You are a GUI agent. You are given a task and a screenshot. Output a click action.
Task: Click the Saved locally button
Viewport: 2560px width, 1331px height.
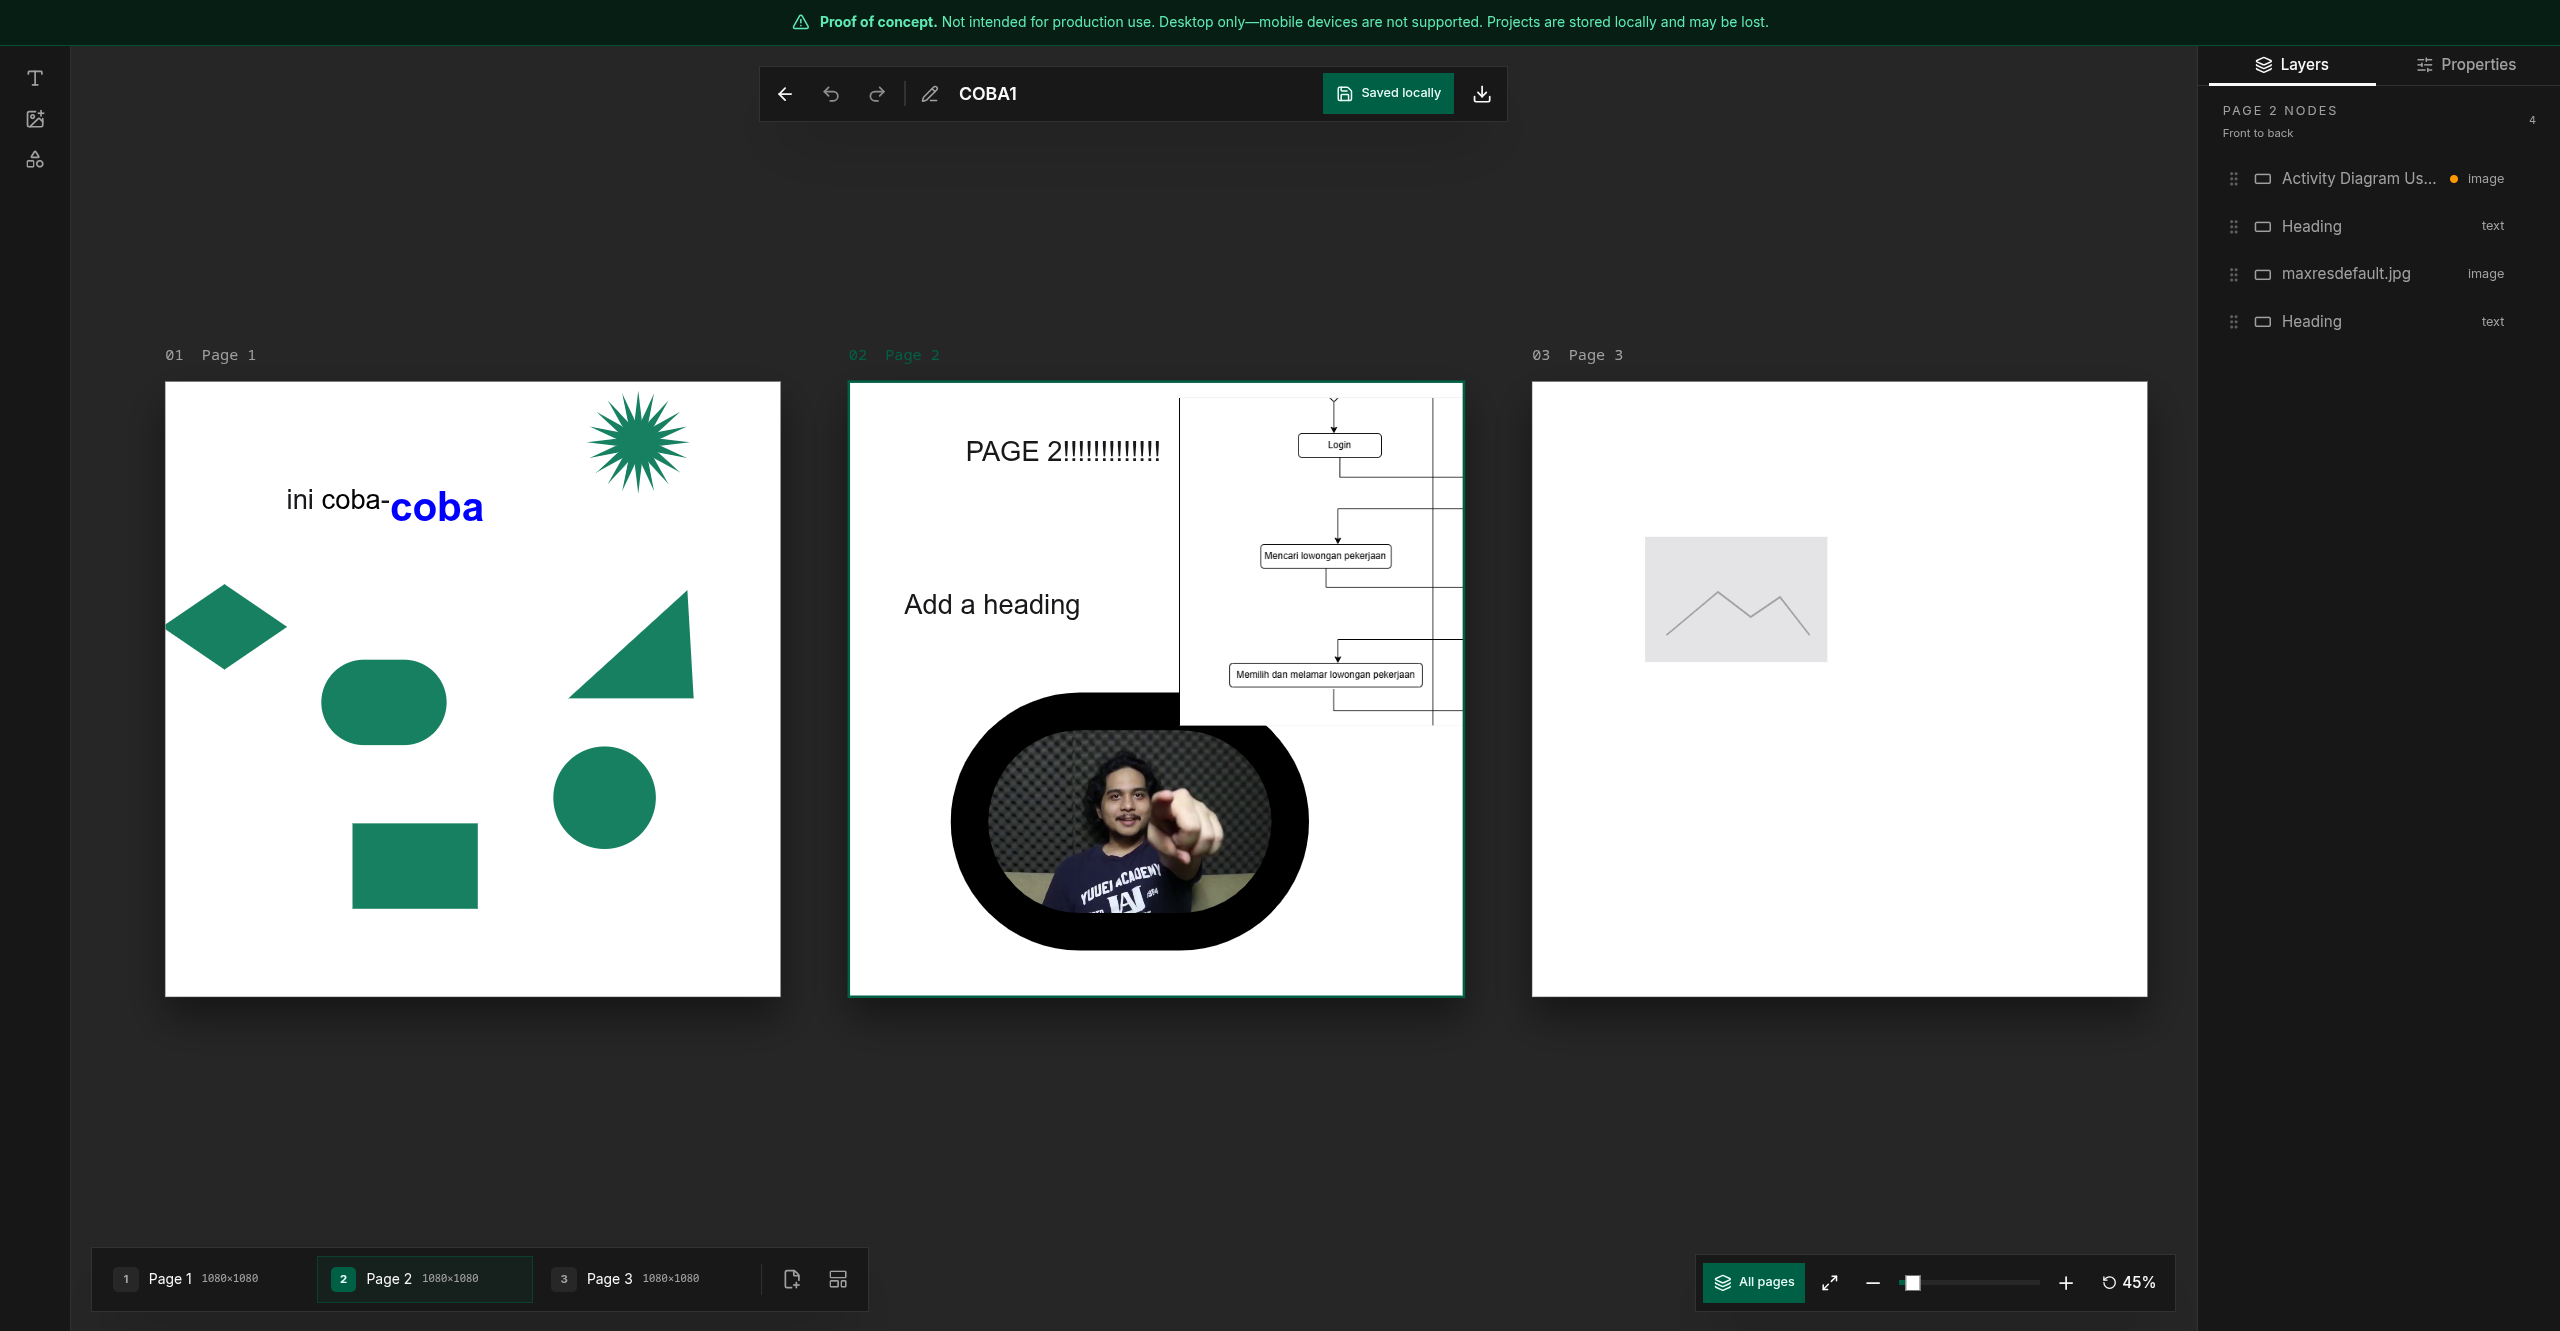tap(1388, 94)
